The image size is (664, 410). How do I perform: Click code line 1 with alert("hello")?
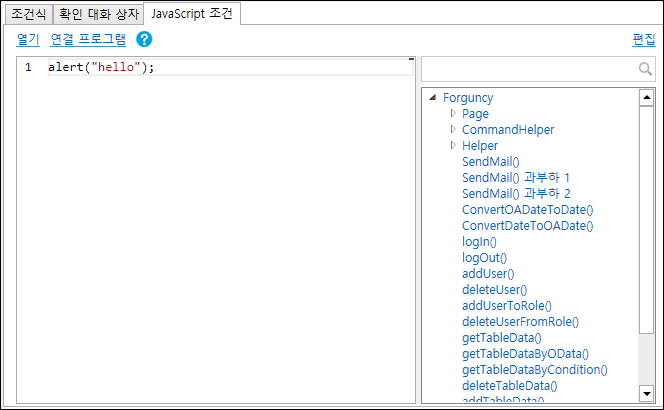101,67
